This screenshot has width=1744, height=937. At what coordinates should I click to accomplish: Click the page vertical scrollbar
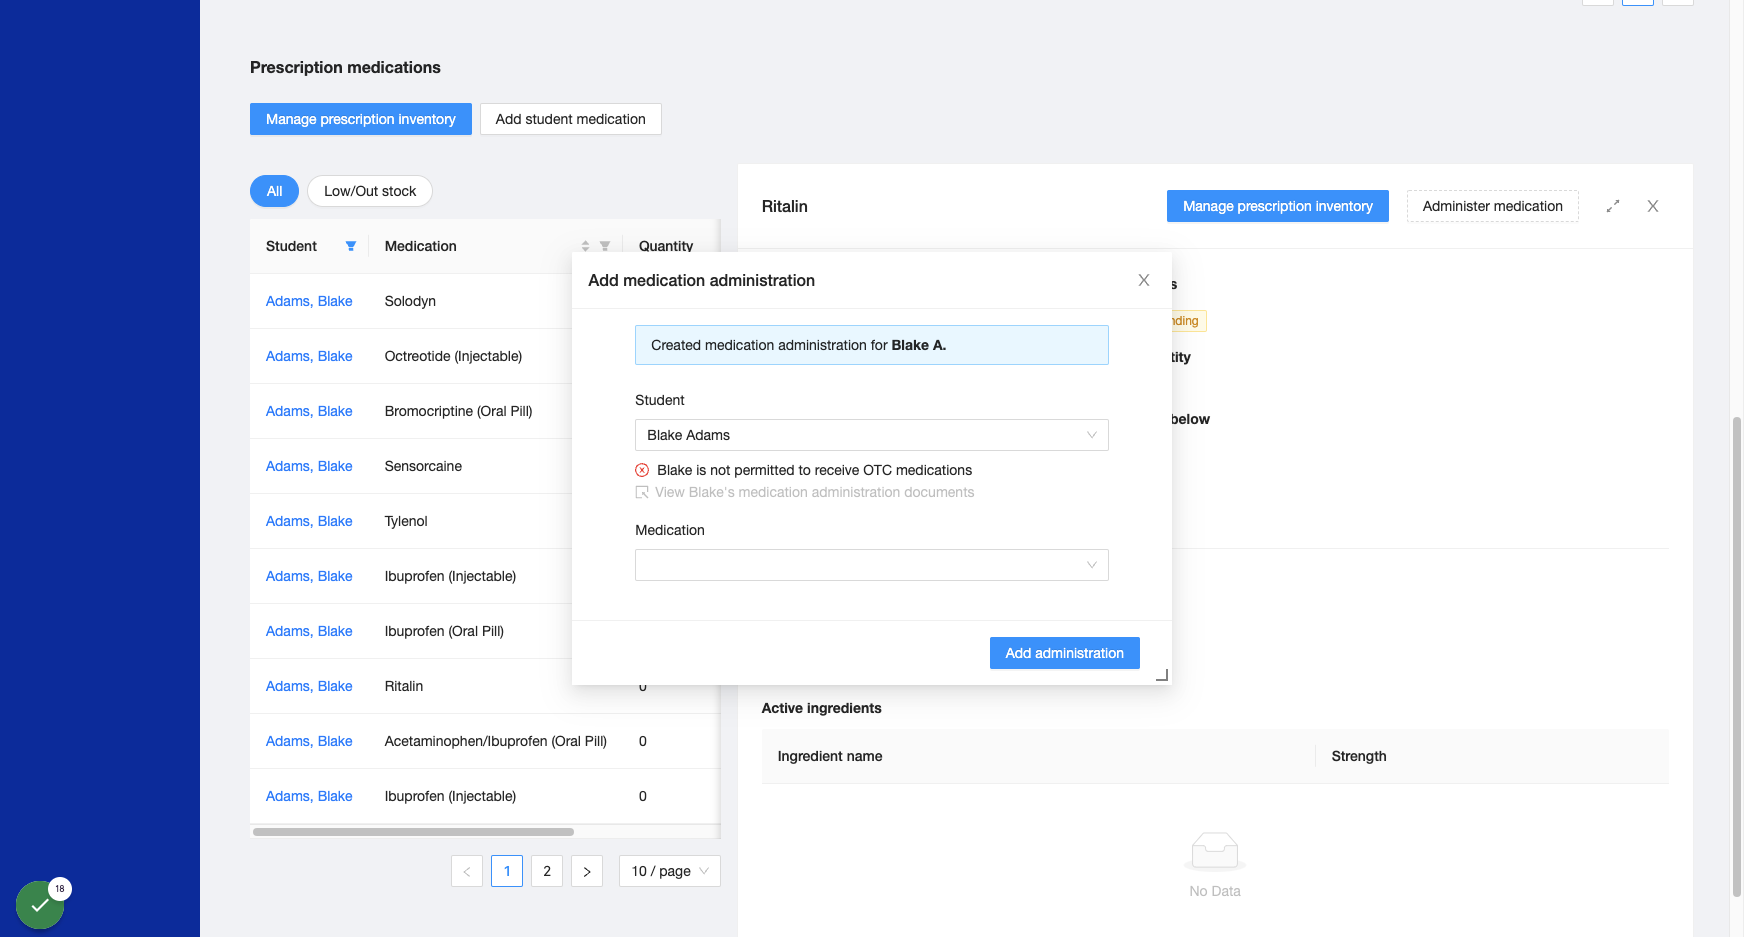[1737, 657]
